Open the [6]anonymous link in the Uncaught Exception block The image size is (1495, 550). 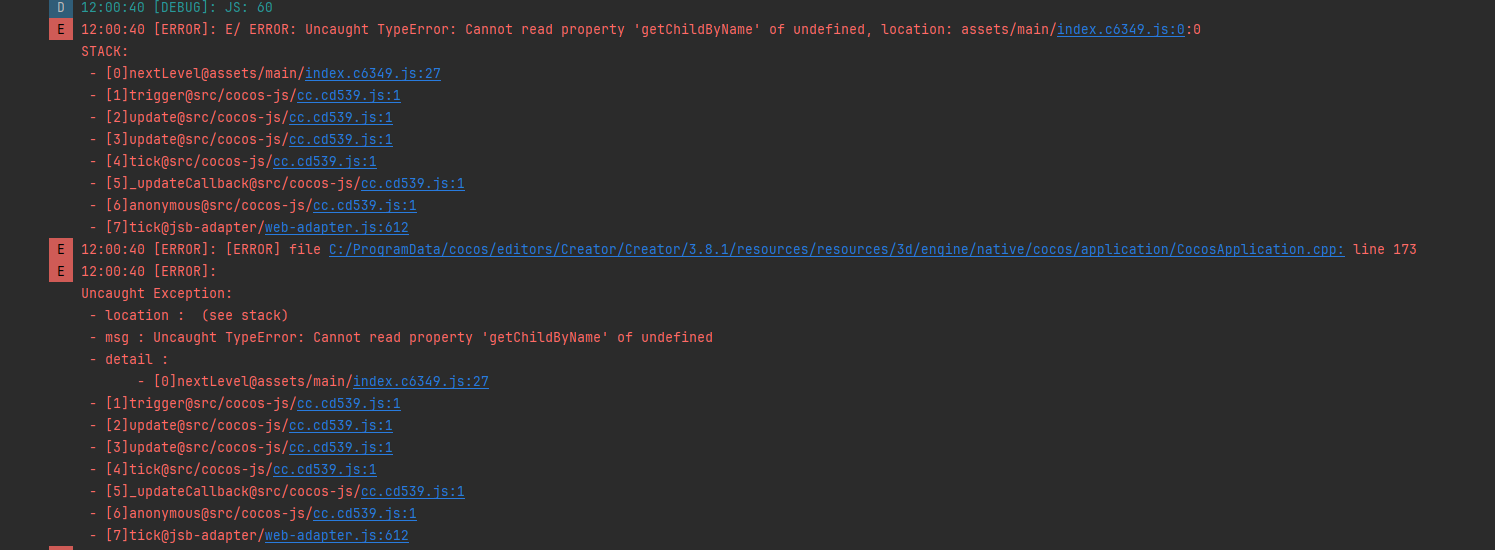tap(364, 513)
